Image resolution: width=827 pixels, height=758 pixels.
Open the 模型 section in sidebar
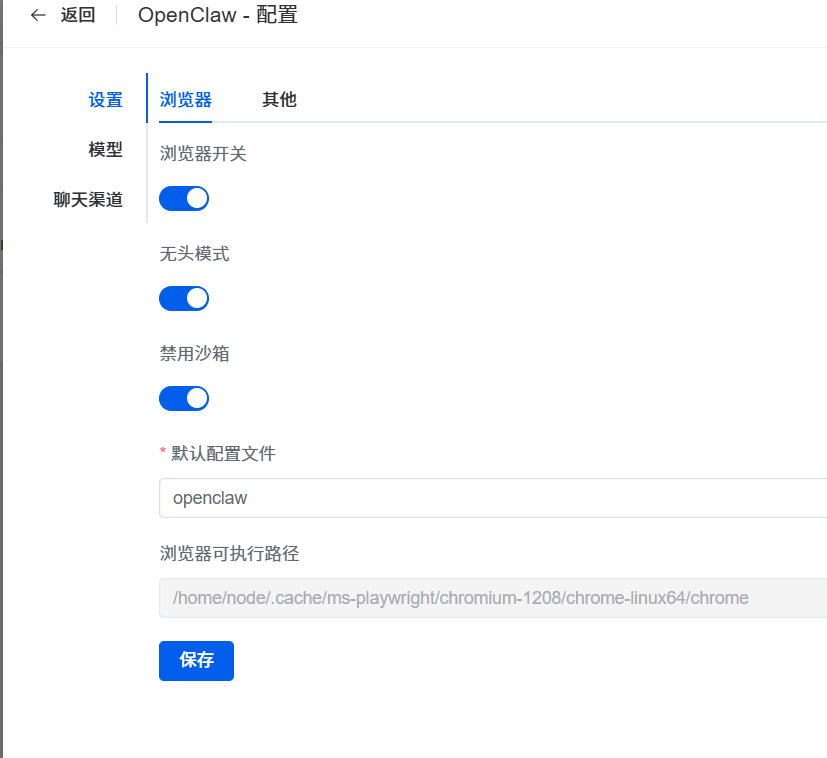(x=105, y=150)
